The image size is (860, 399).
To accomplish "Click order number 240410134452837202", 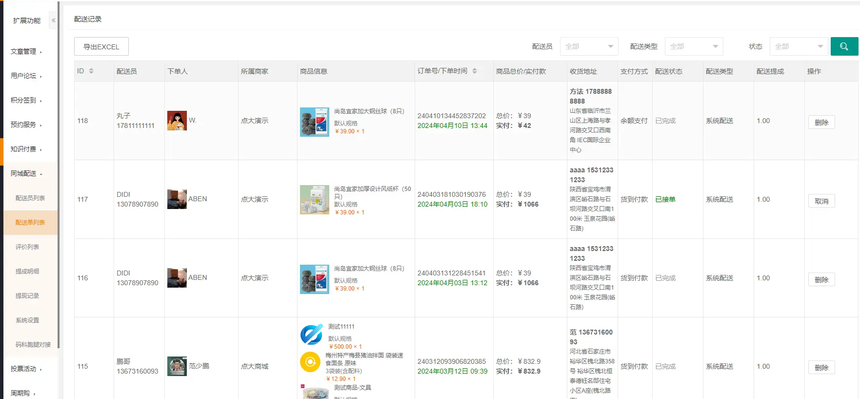I will [x=452, y=116].
